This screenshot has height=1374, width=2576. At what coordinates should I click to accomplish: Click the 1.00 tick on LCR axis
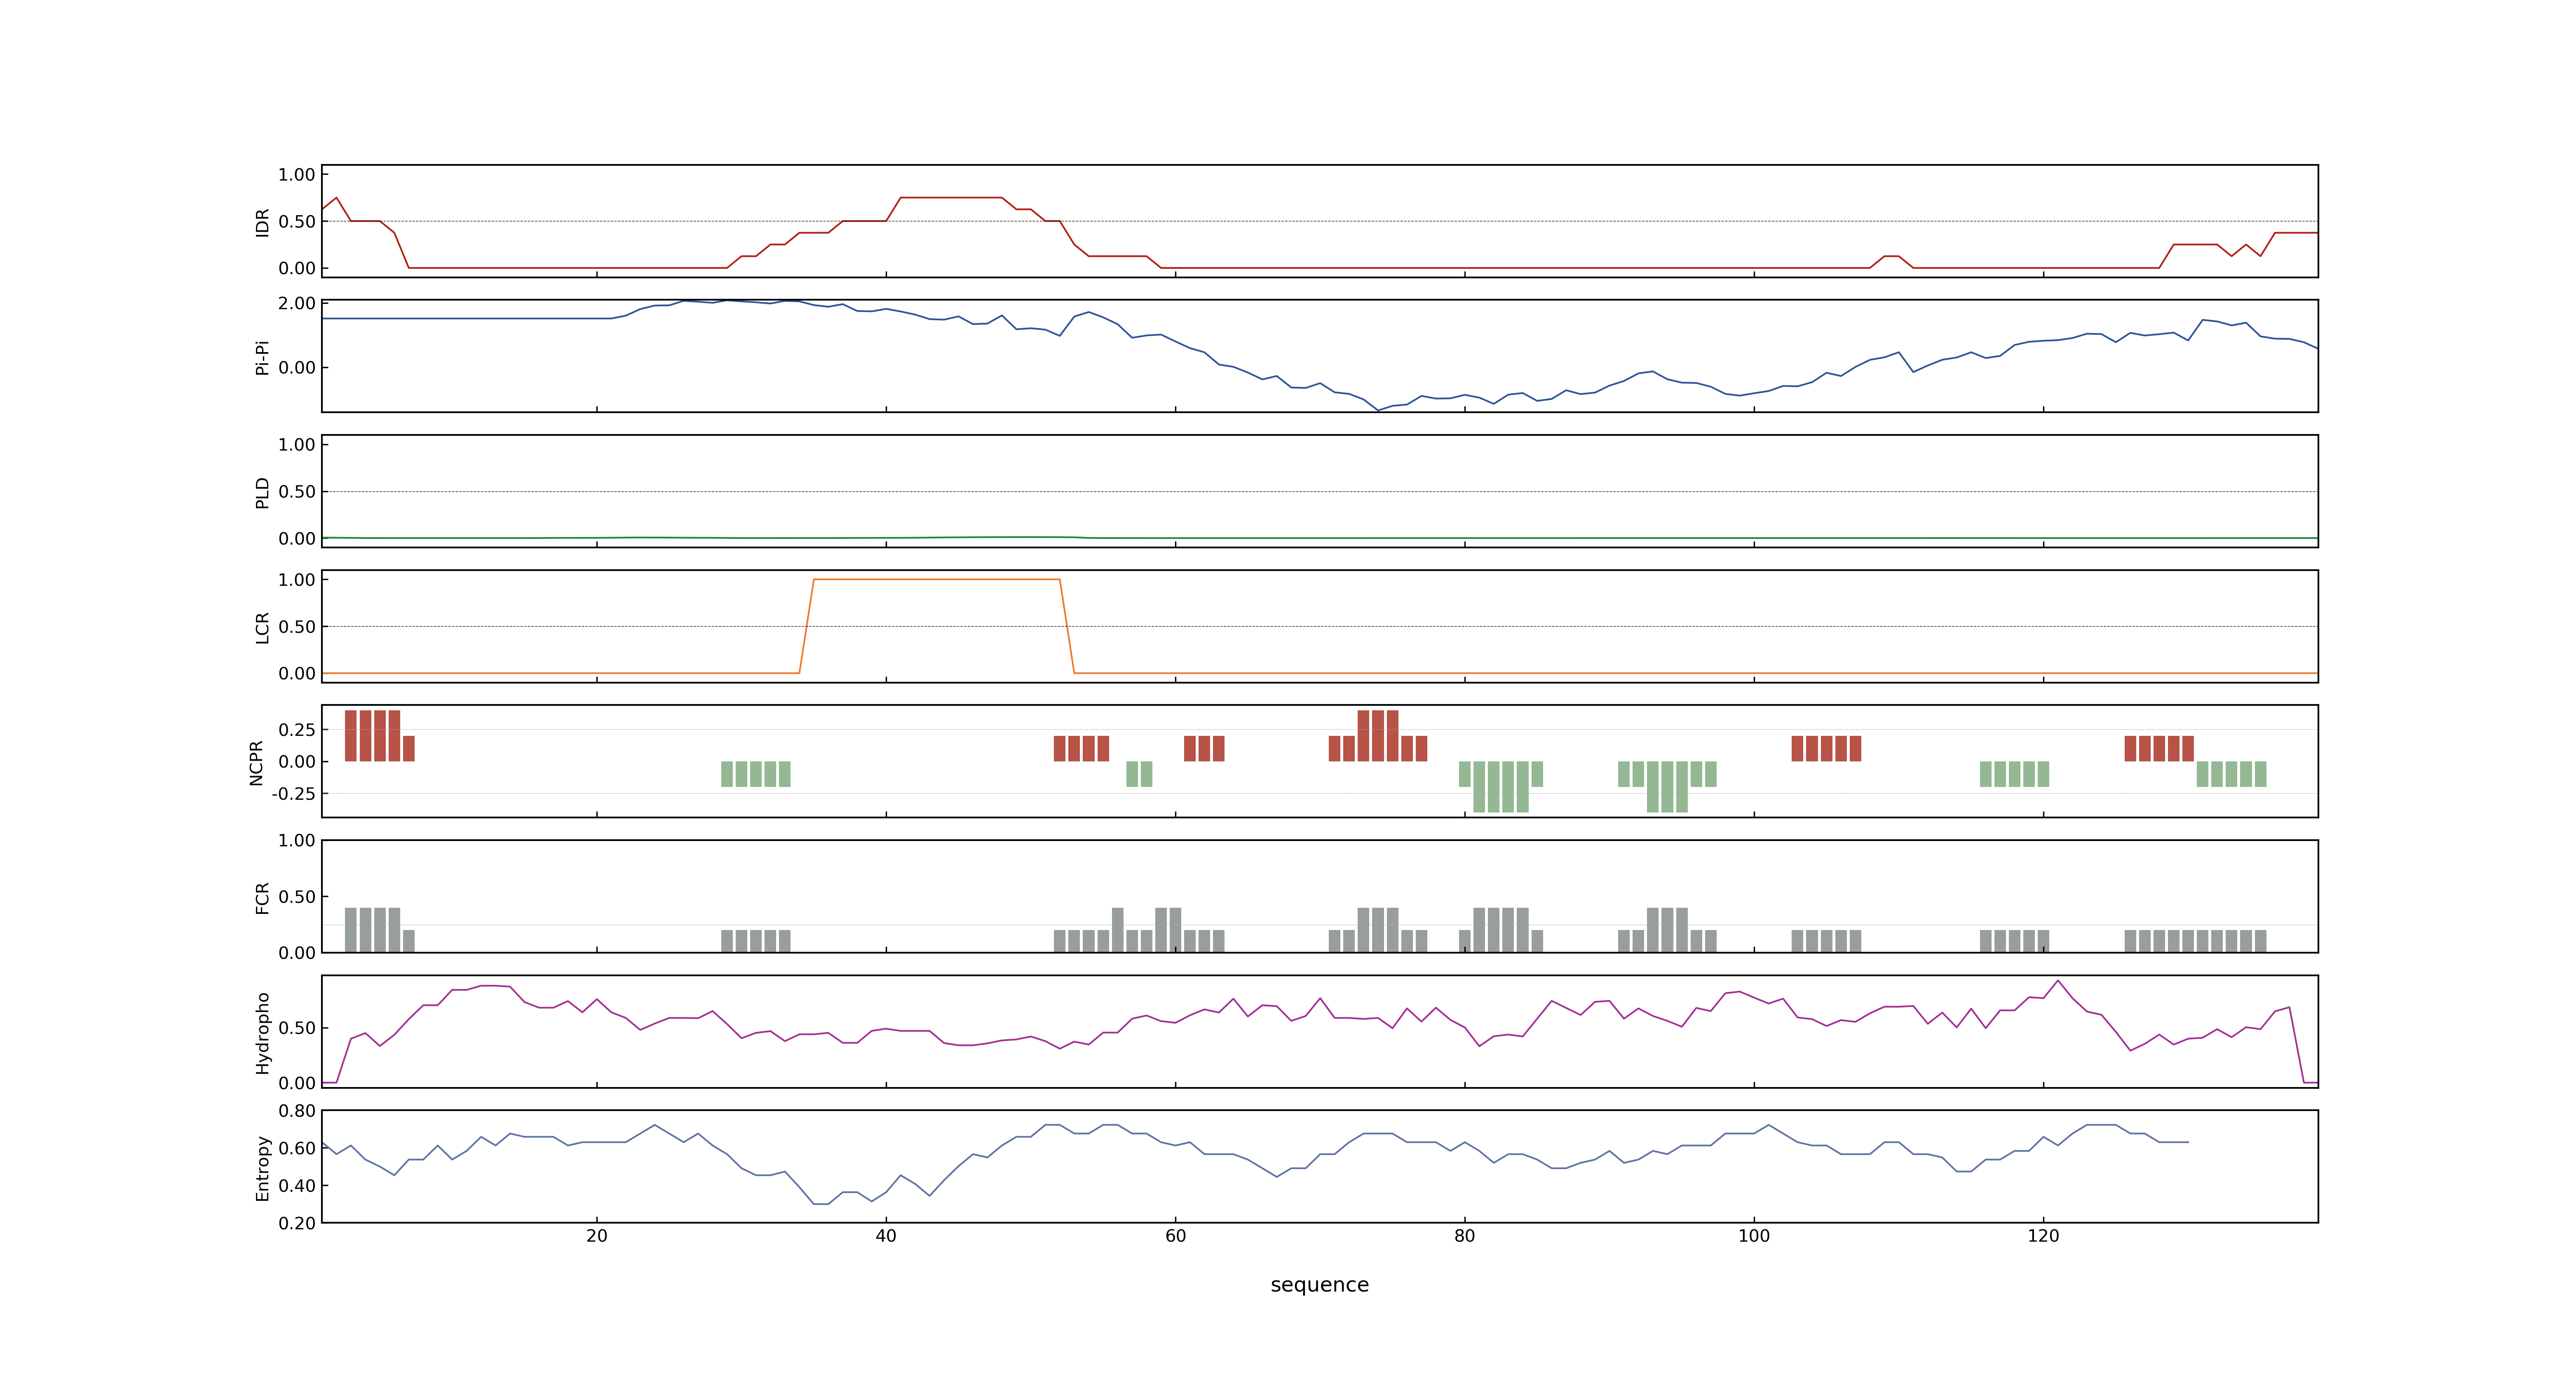(297, 580)
